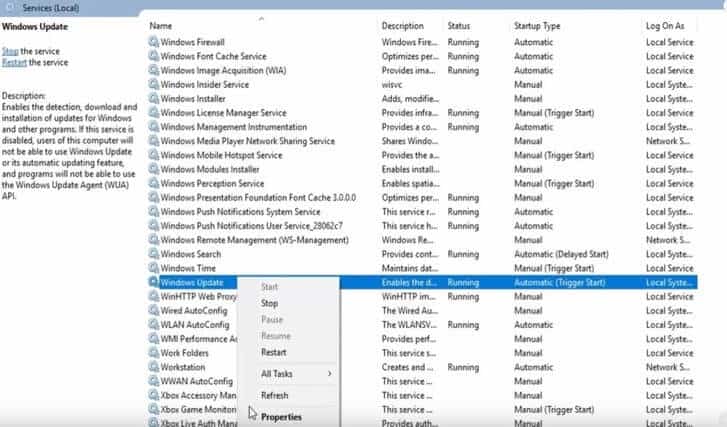Click the Wired AutoConfig service icon
Screen dimensions: 727x427
pyautogui.click(x=153, y=310)
